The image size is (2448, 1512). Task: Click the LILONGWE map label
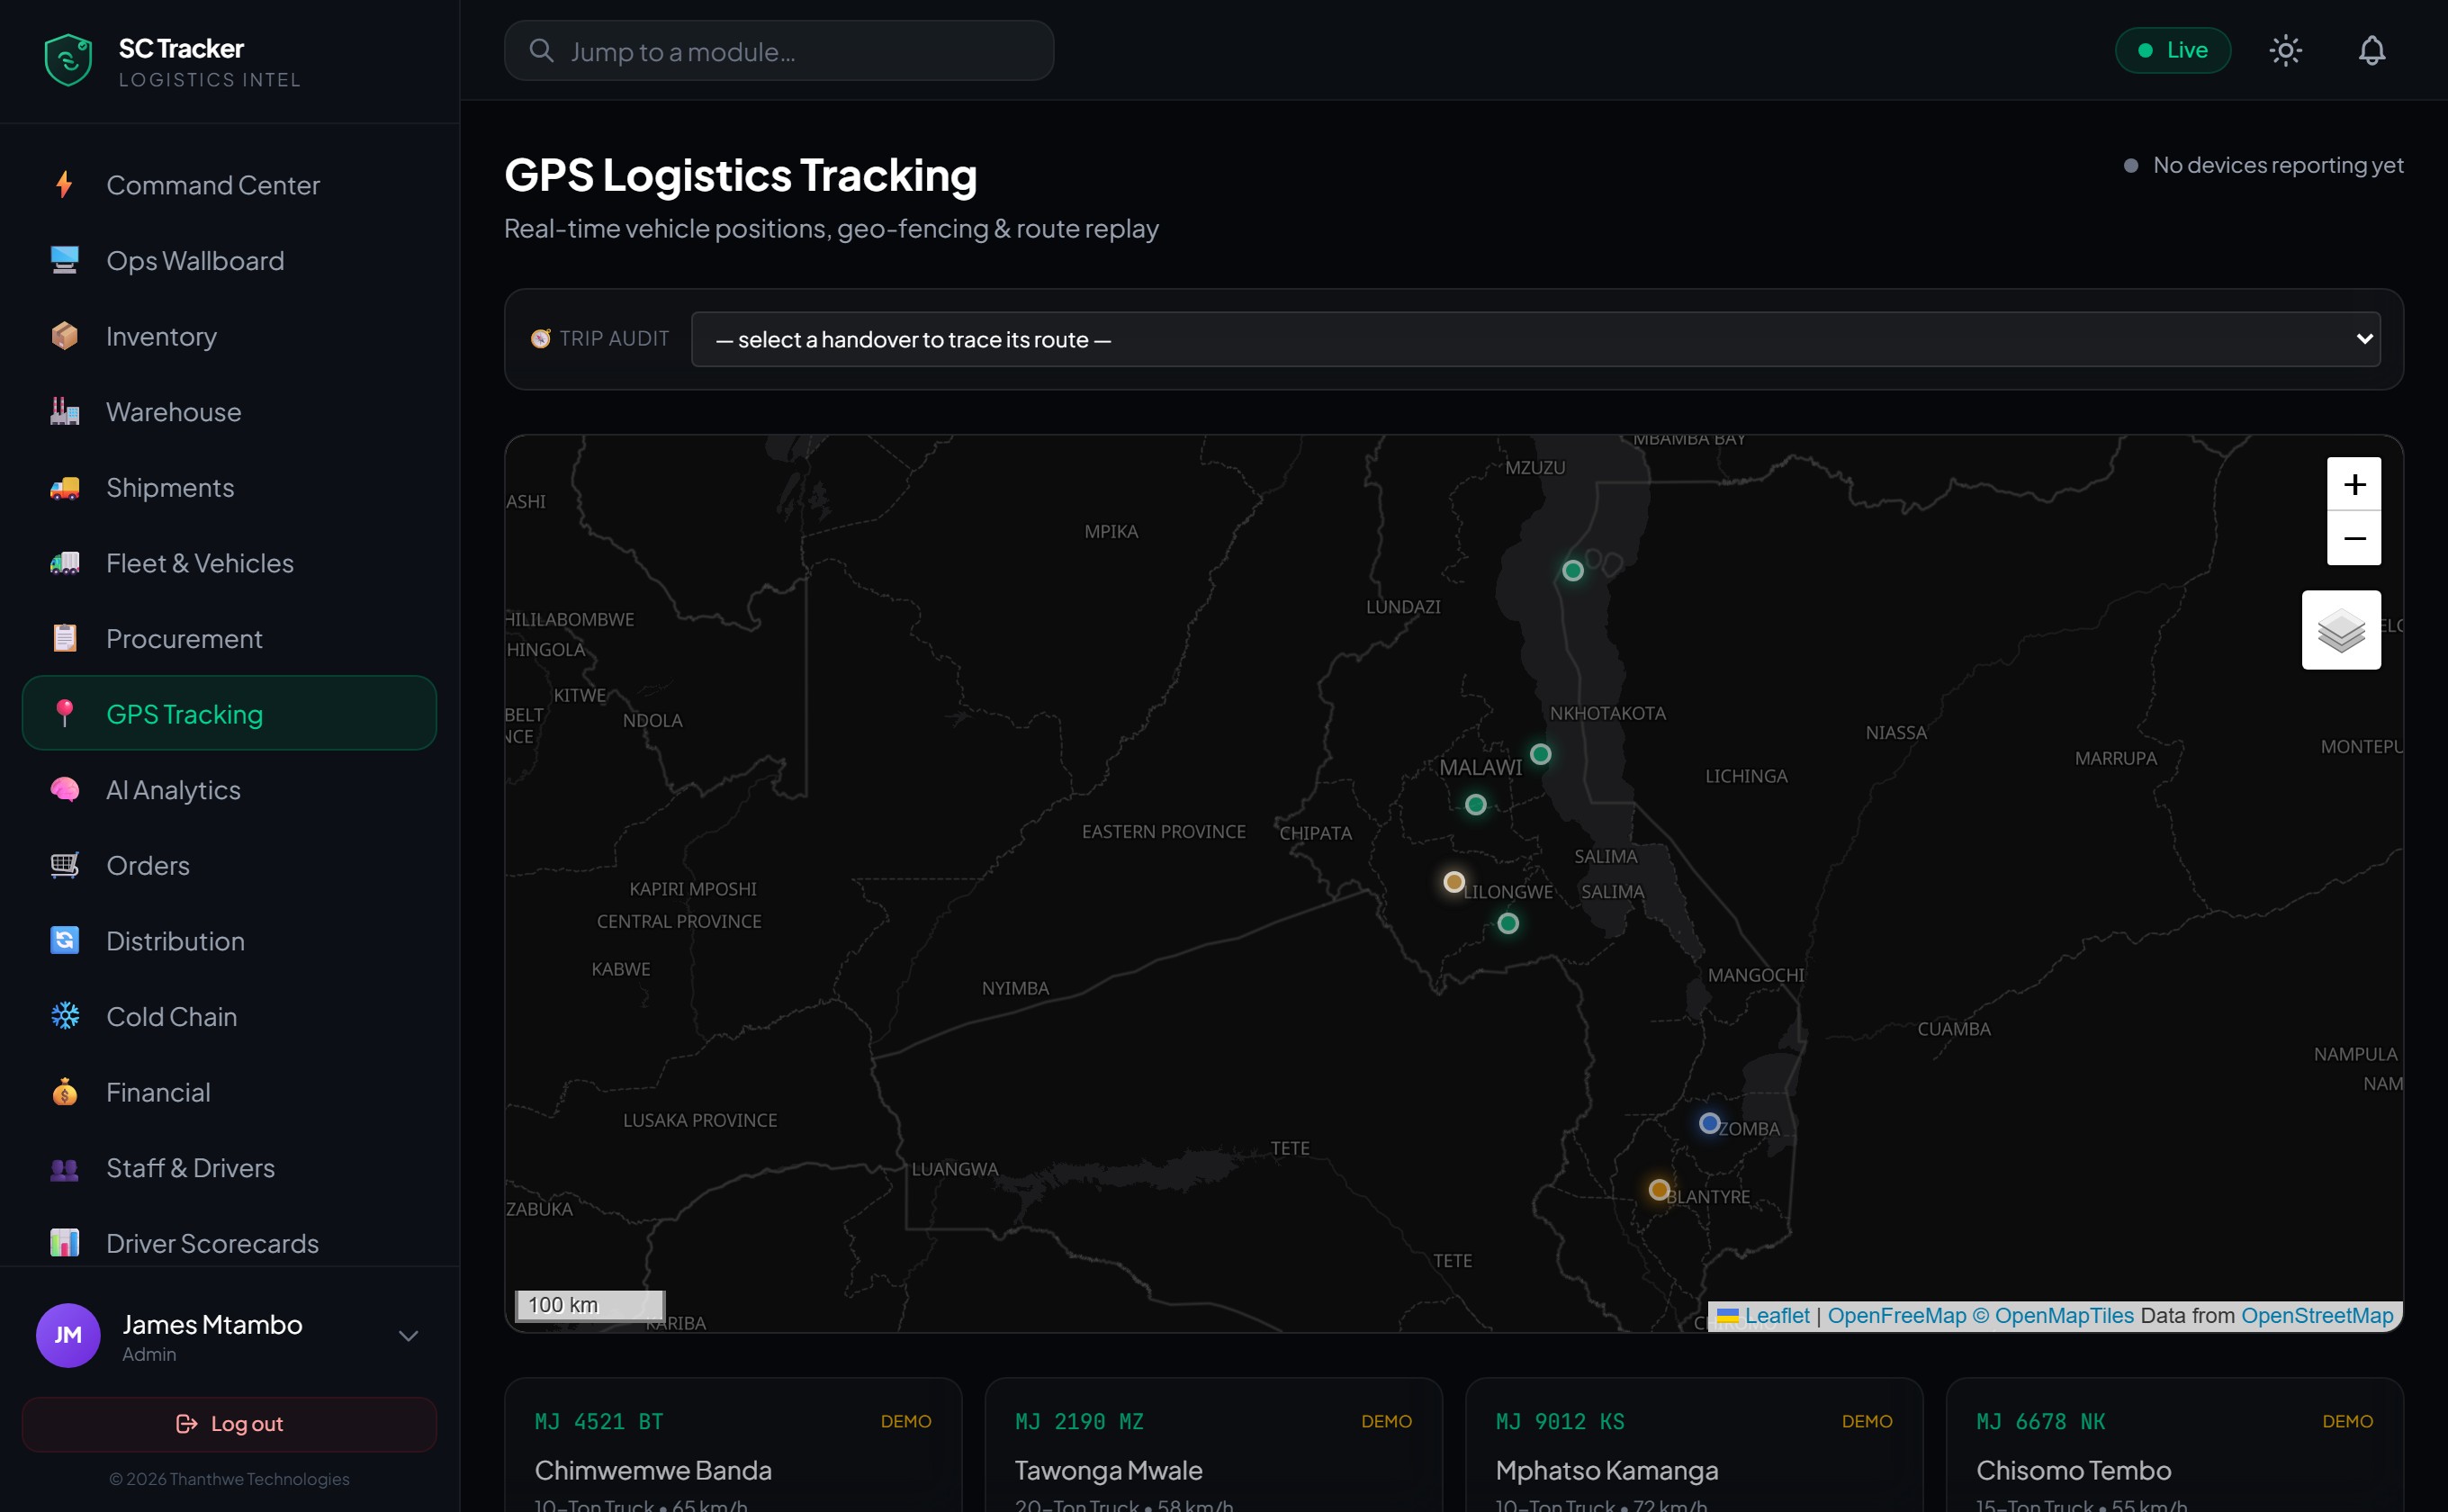tap(1508, 892)
